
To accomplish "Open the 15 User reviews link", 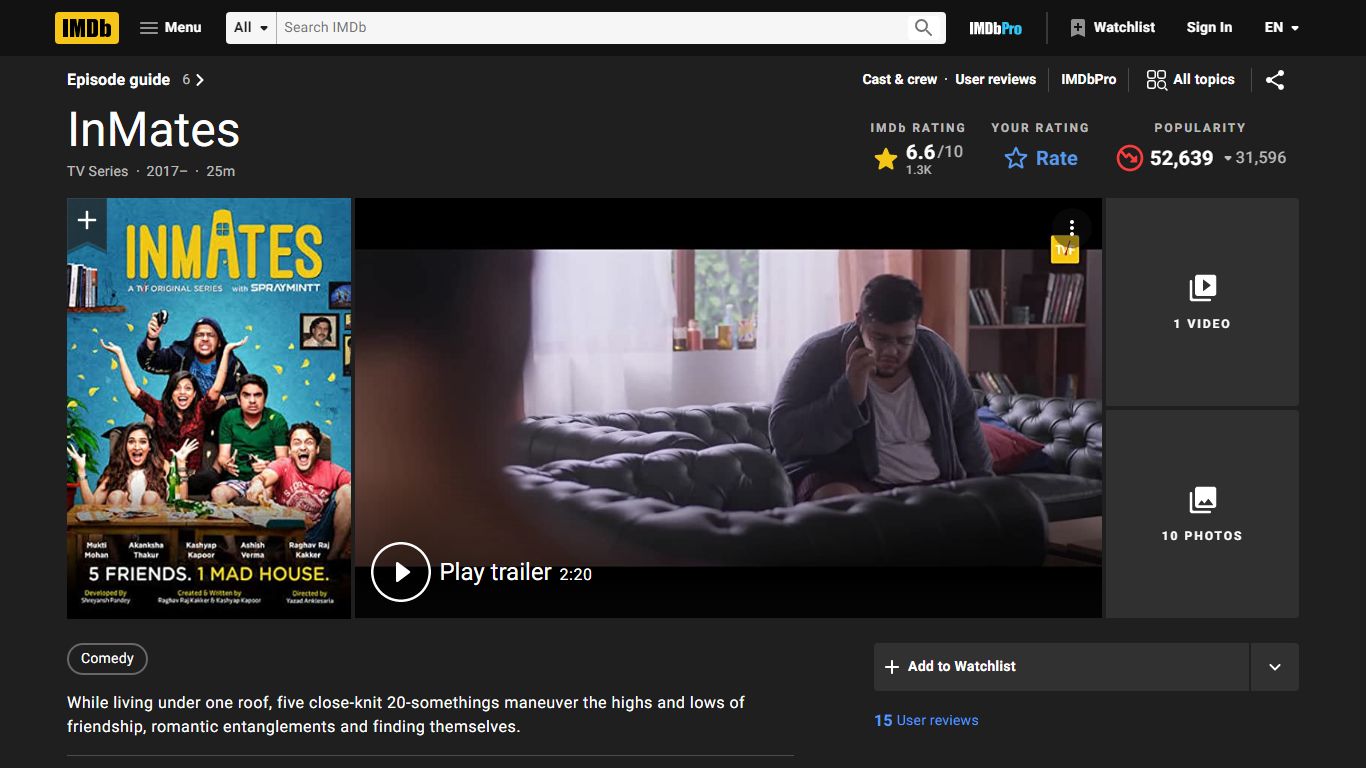I will coord(926,720).
